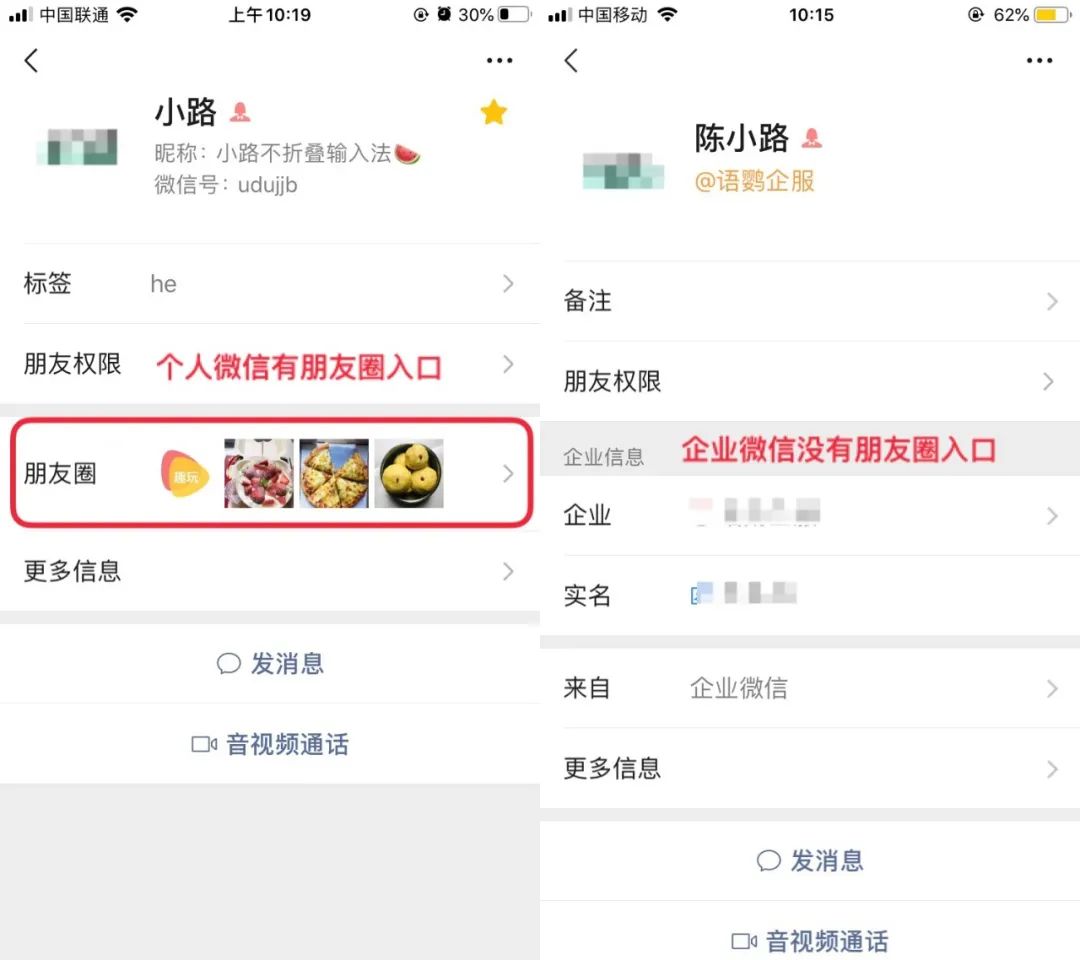Tap 小路's blurred profile avatar
This screenshot has height=960, width=1080.
77,147
